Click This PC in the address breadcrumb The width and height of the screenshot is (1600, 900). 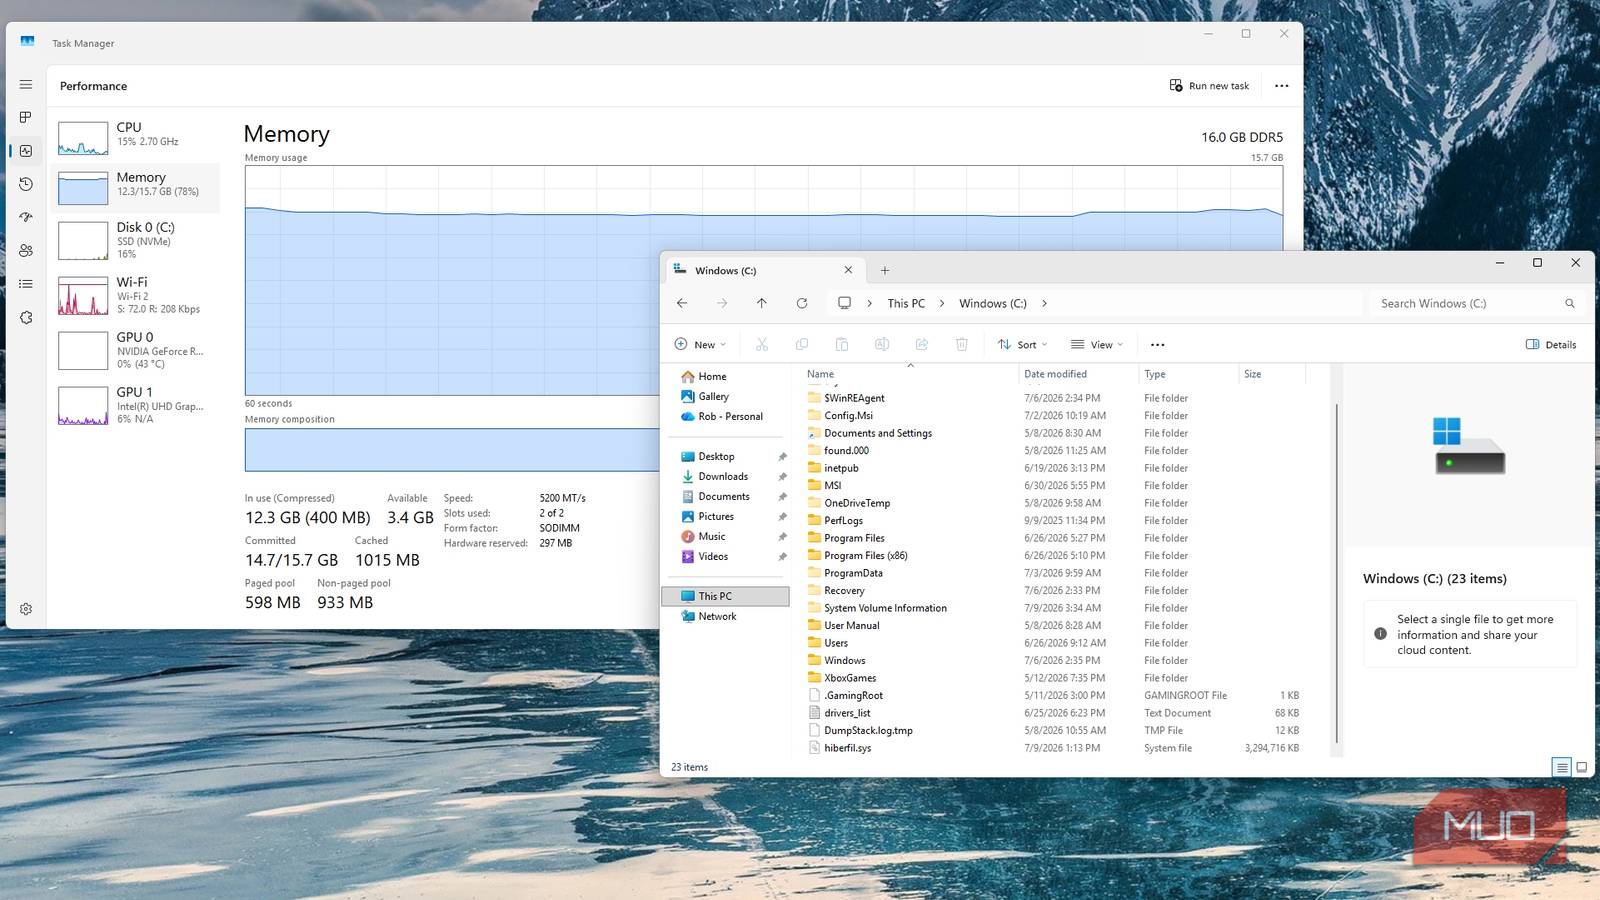click(906, 303)
